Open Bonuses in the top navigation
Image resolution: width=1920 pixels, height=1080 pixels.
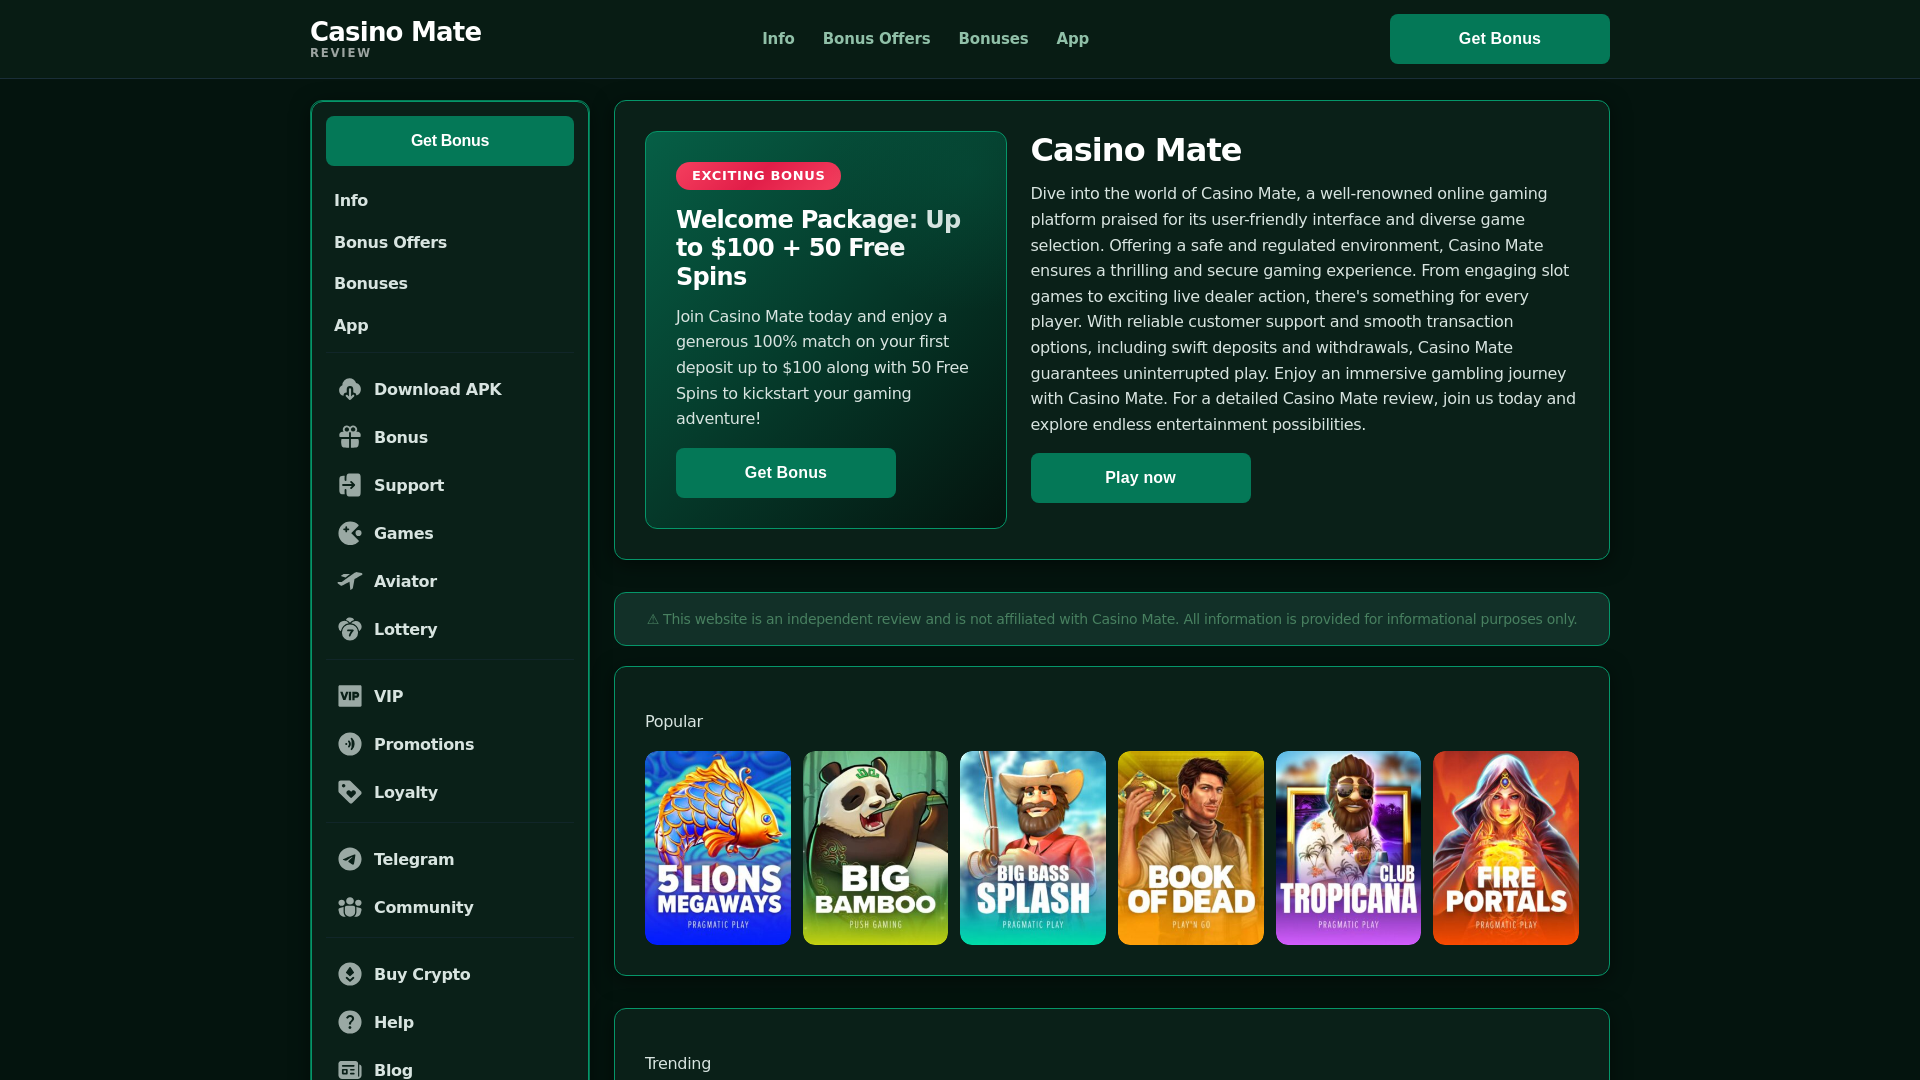point(993,39)
